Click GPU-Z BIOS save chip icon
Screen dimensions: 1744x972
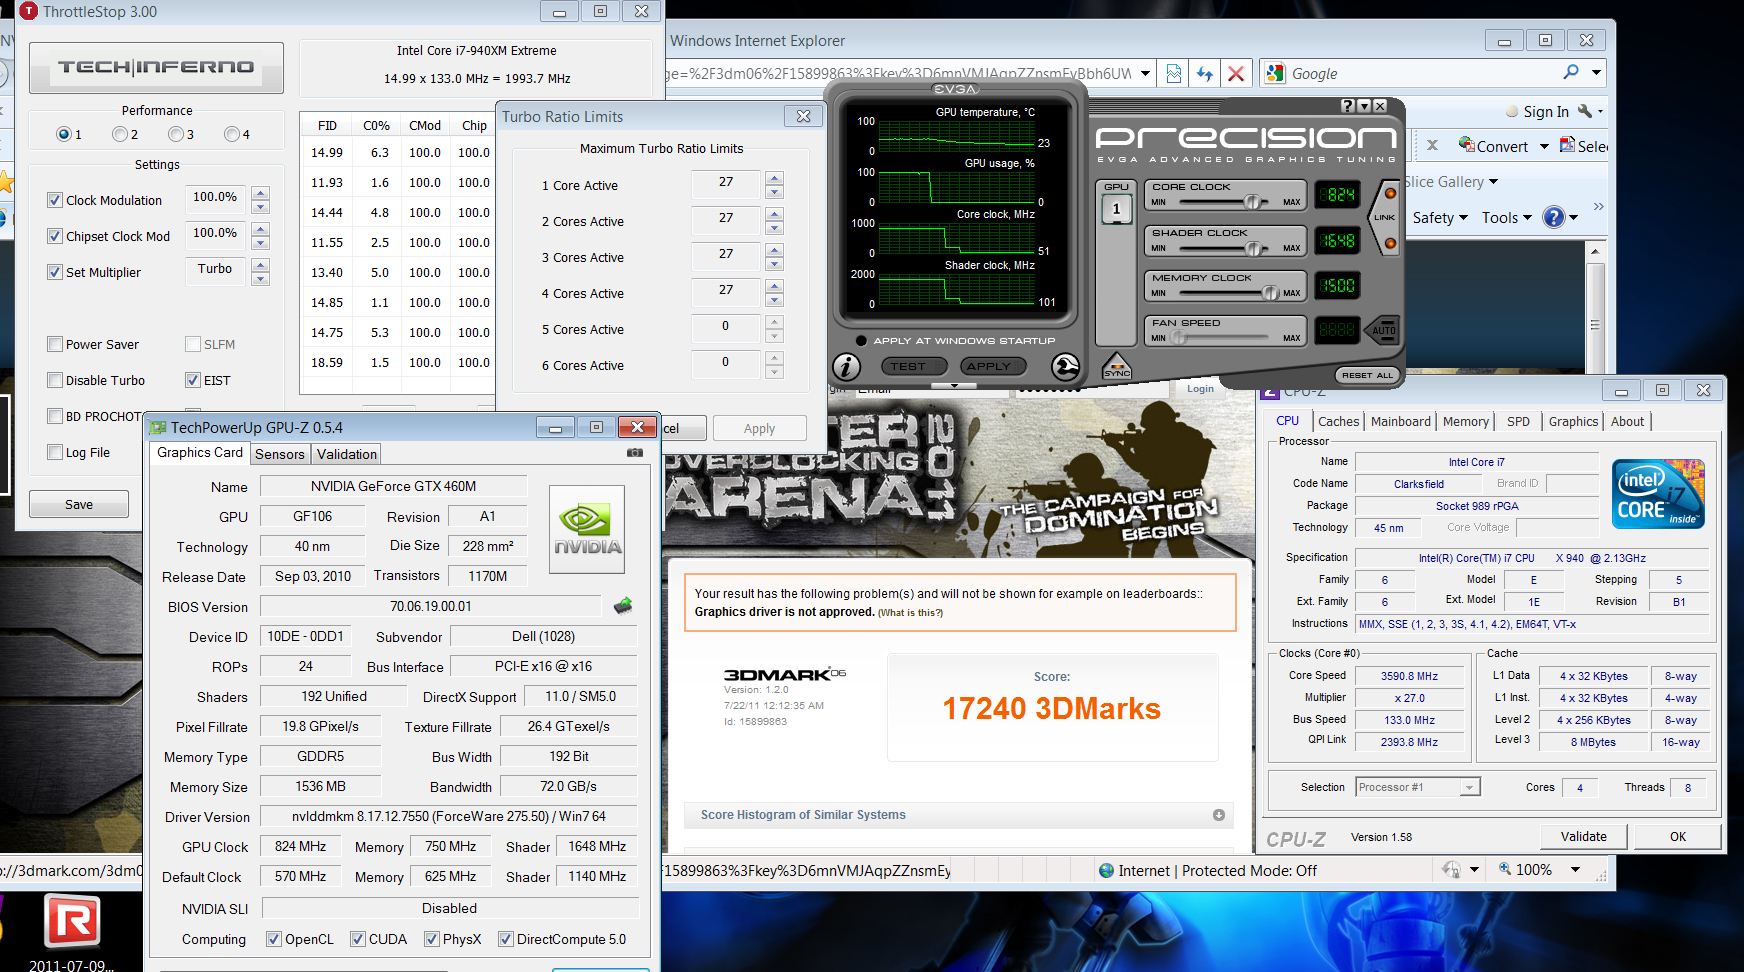pos(622,605)
